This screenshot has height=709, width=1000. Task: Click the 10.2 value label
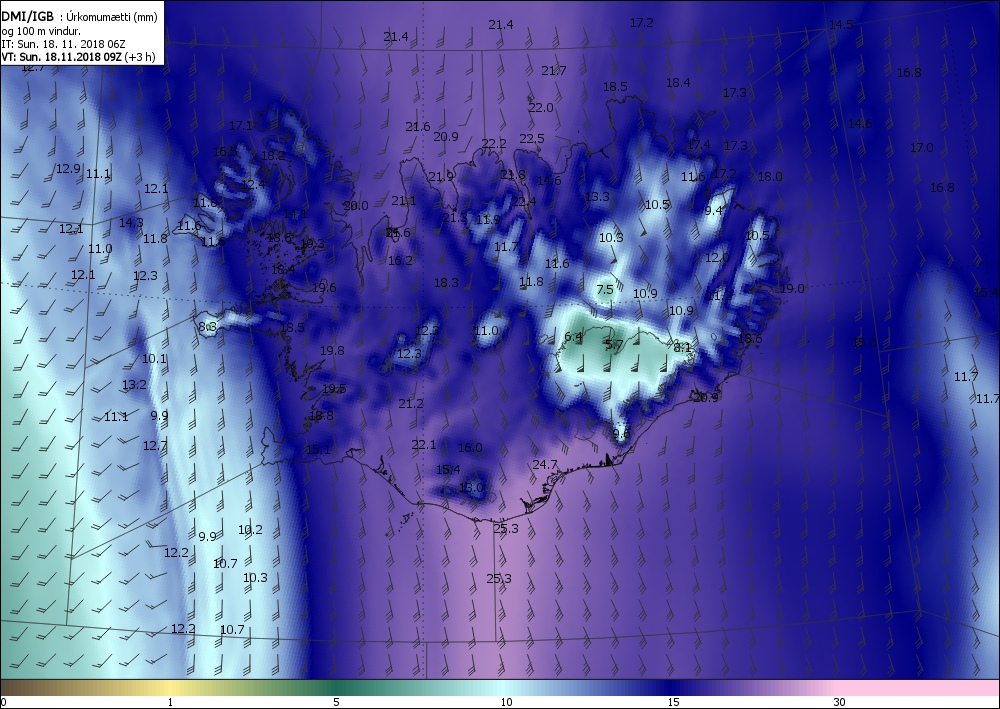point(250,529)
